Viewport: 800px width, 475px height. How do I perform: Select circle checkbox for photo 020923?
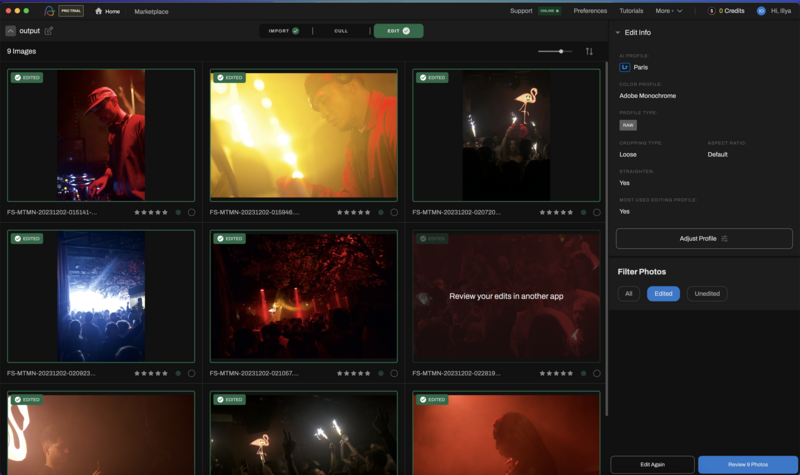pos(191,373)
